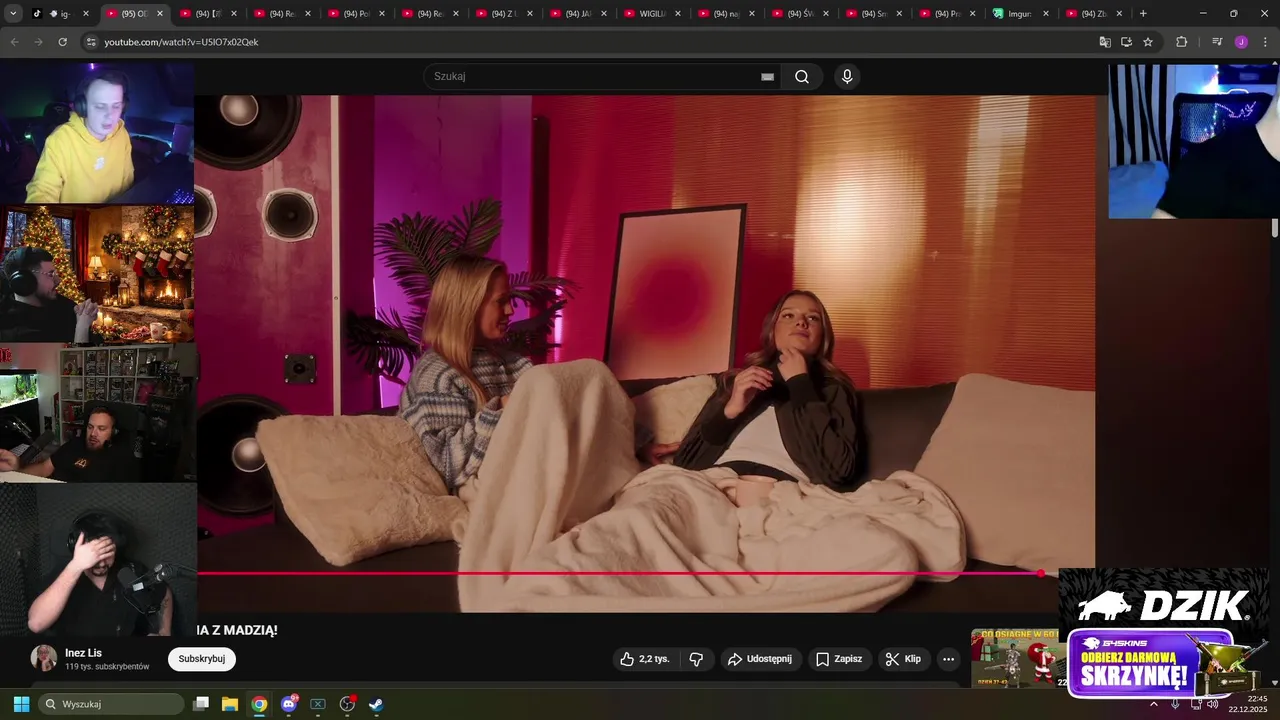1280x720 pixels.
Task: Click the install/cast icon in address bar
Action: point(1126,42)
